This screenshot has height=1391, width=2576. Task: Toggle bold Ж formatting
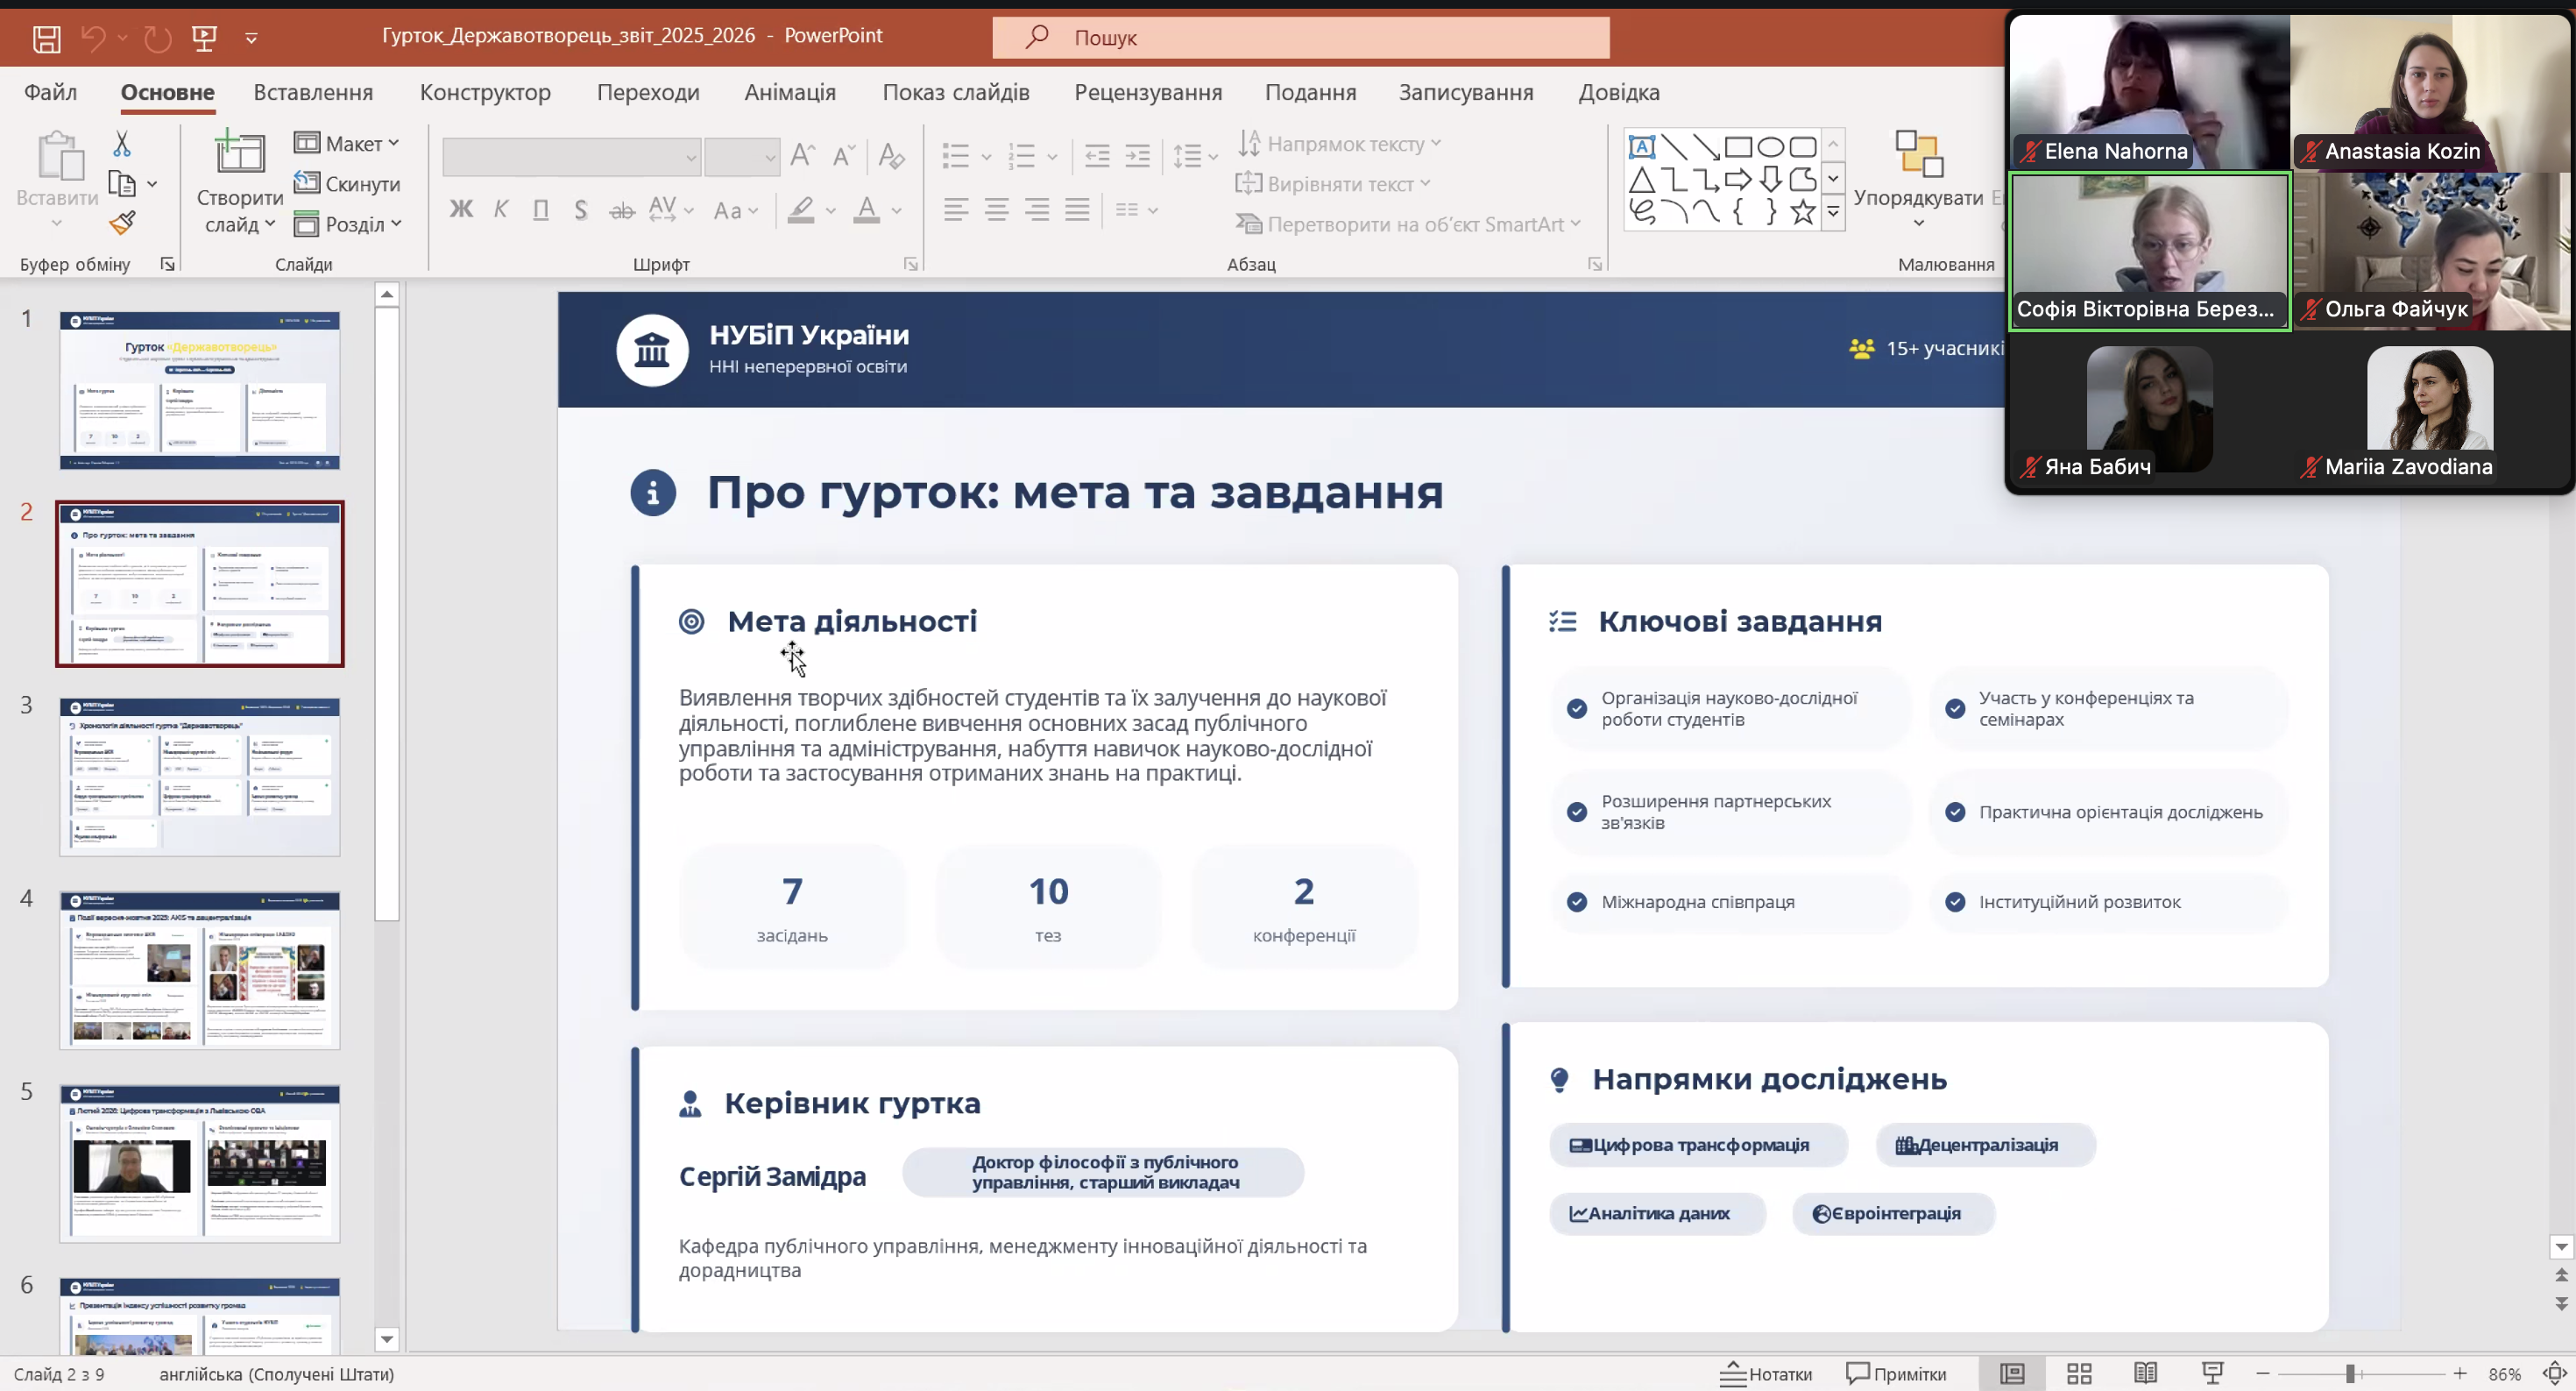coord(460,209)
